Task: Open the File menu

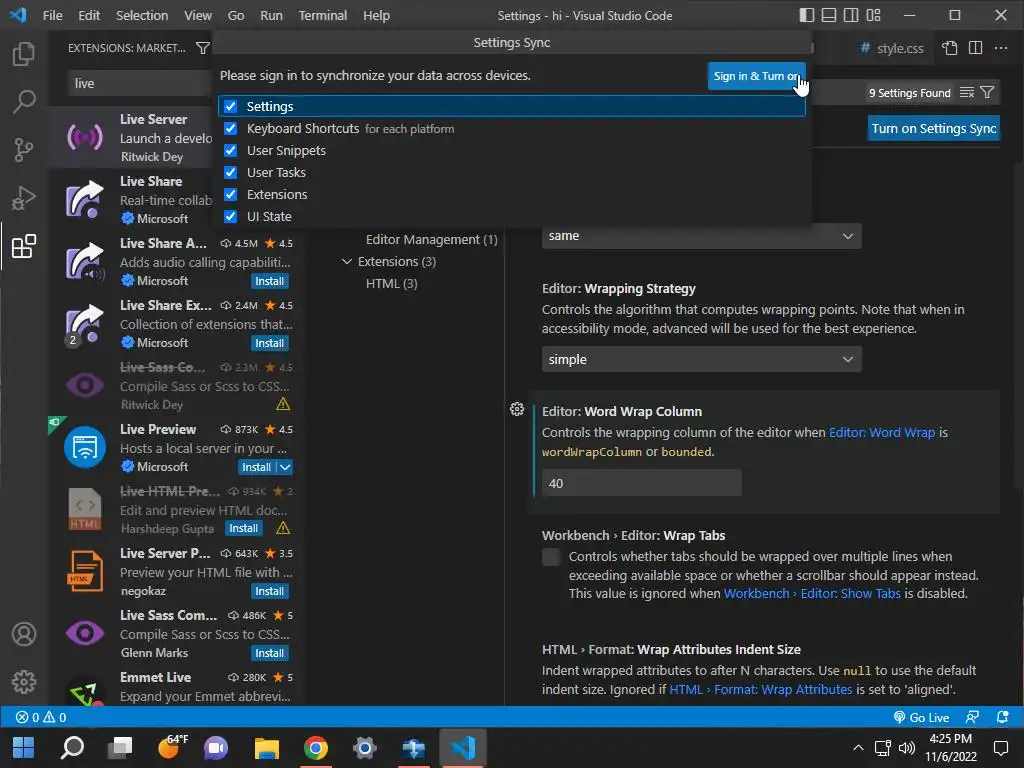Action: (52, 15)
